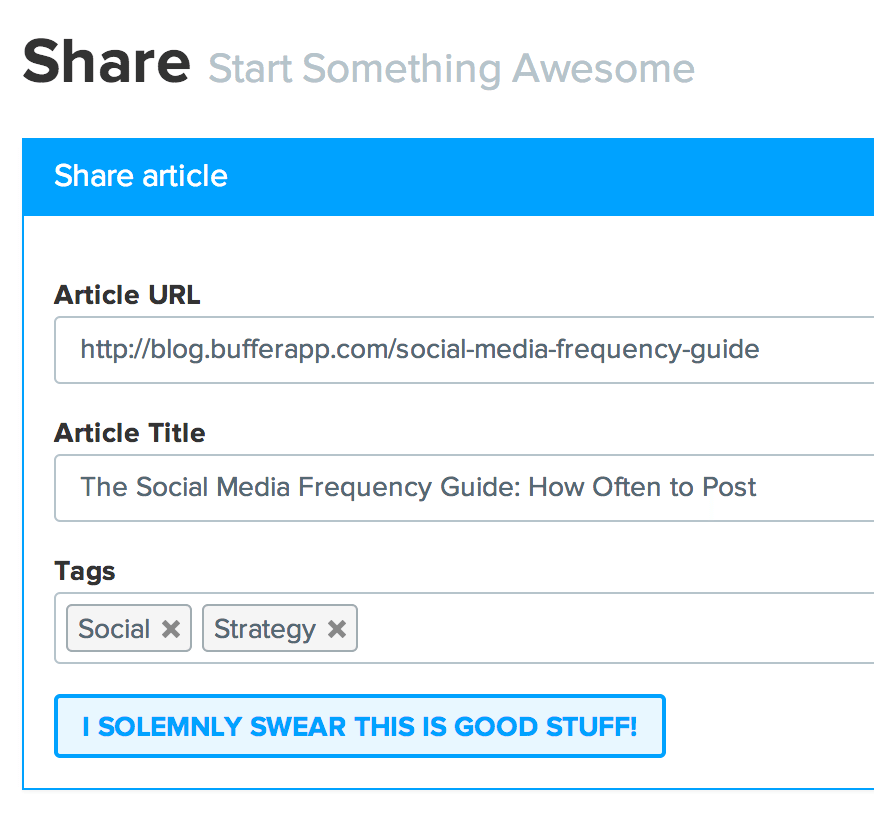
Task: Click the Article URL label
Action: click(x=127, y=295)
